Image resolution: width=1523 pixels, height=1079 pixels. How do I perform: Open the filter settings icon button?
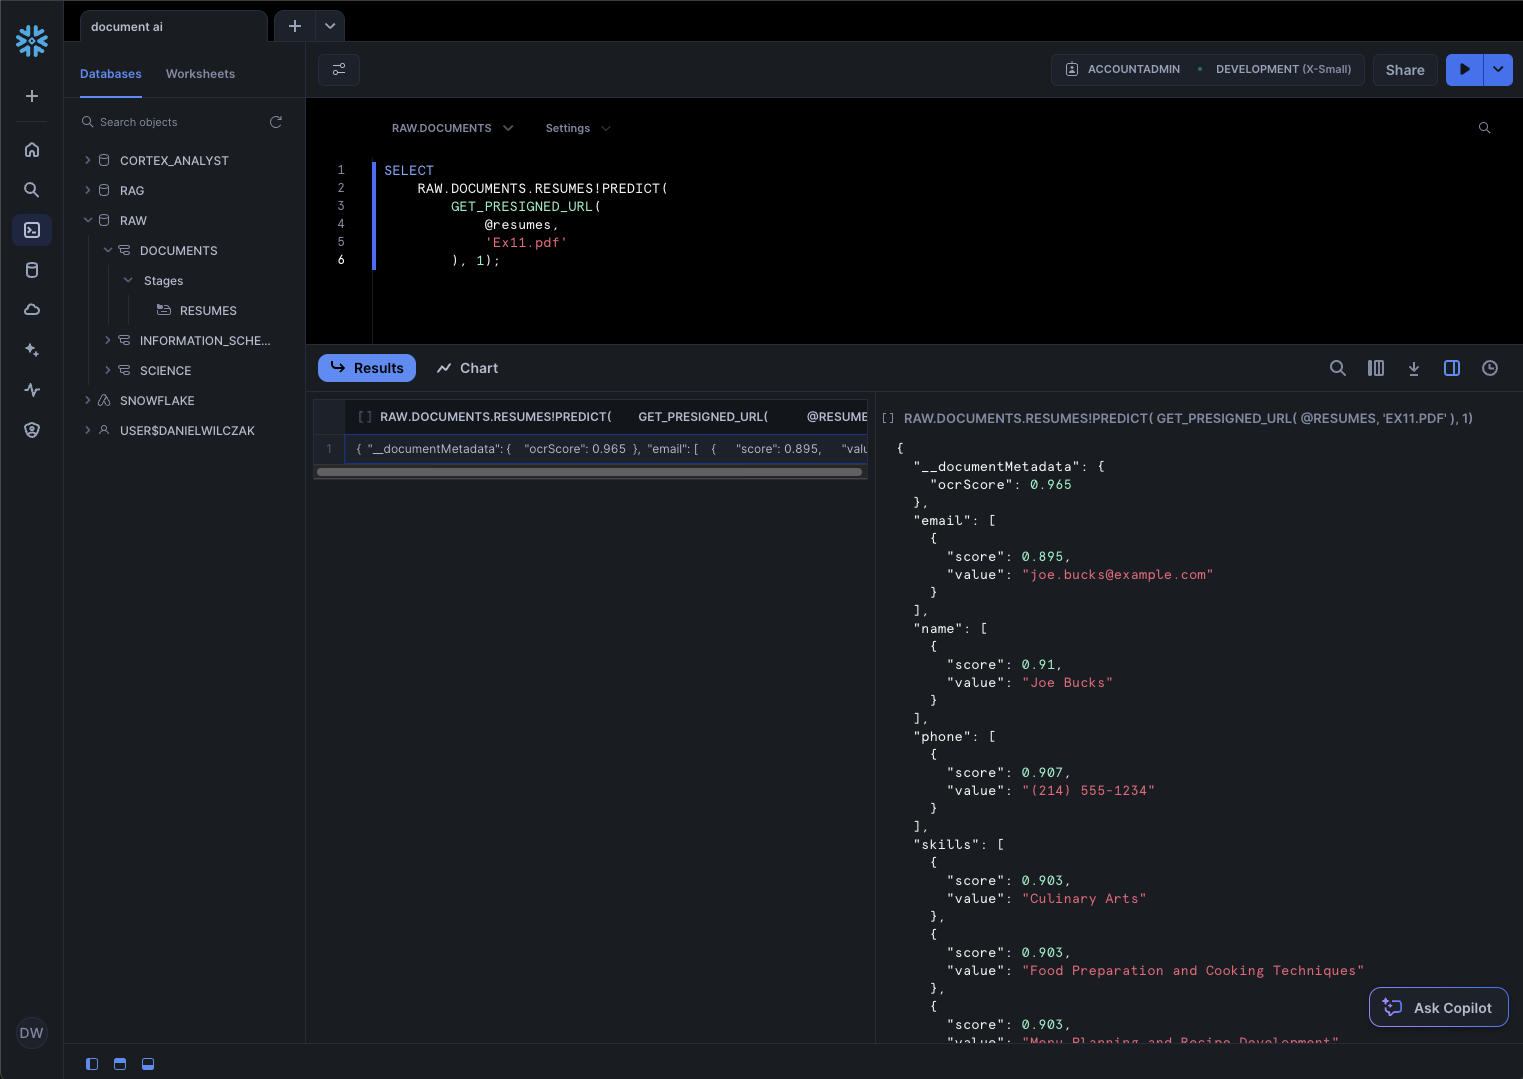tap(339, 69)
